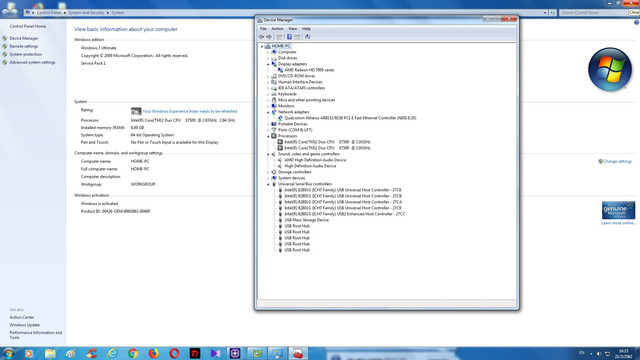Collapse the Display adapters category
The height and width of the screenshot is (360, 640).
pyautogui.click(x=268, y=64)
